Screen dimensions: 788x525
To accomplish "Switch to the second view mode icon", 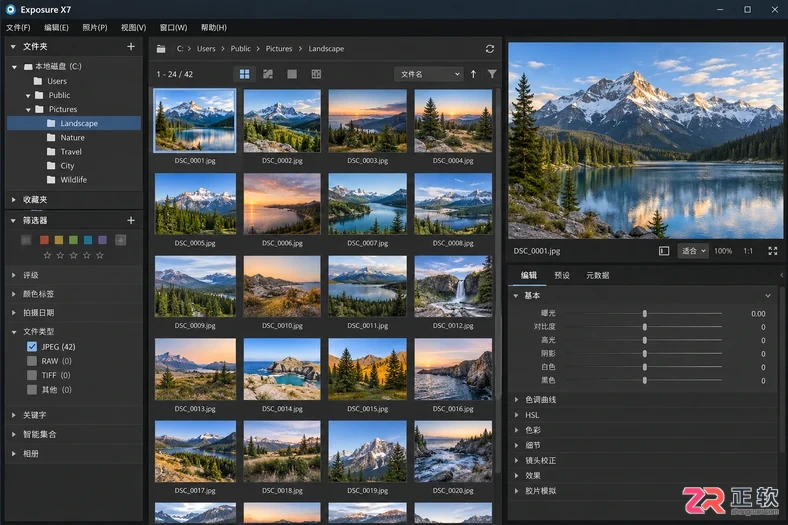I will click(x=268, y=74).
